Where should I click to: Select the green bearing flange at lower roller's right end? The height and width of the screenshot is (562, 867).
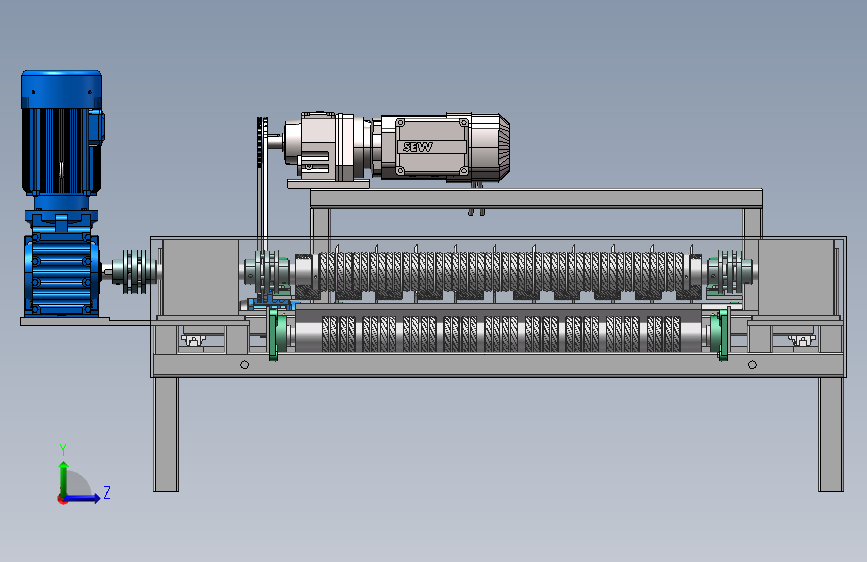[x=720, y=334]
